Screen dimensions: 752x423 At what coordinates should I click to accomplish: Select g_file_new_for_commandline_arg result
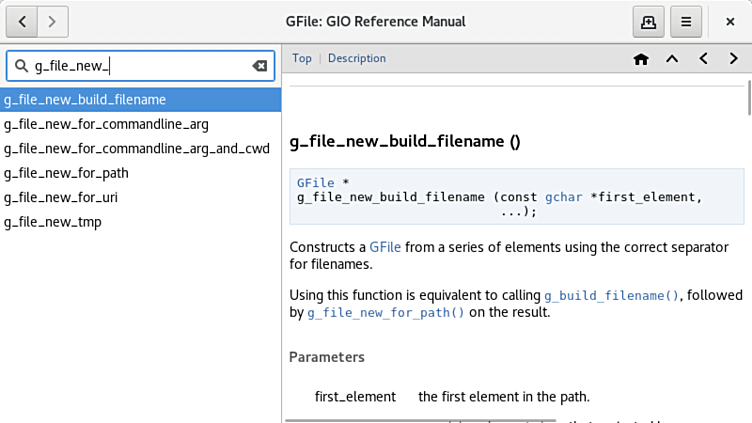(106, 124)
